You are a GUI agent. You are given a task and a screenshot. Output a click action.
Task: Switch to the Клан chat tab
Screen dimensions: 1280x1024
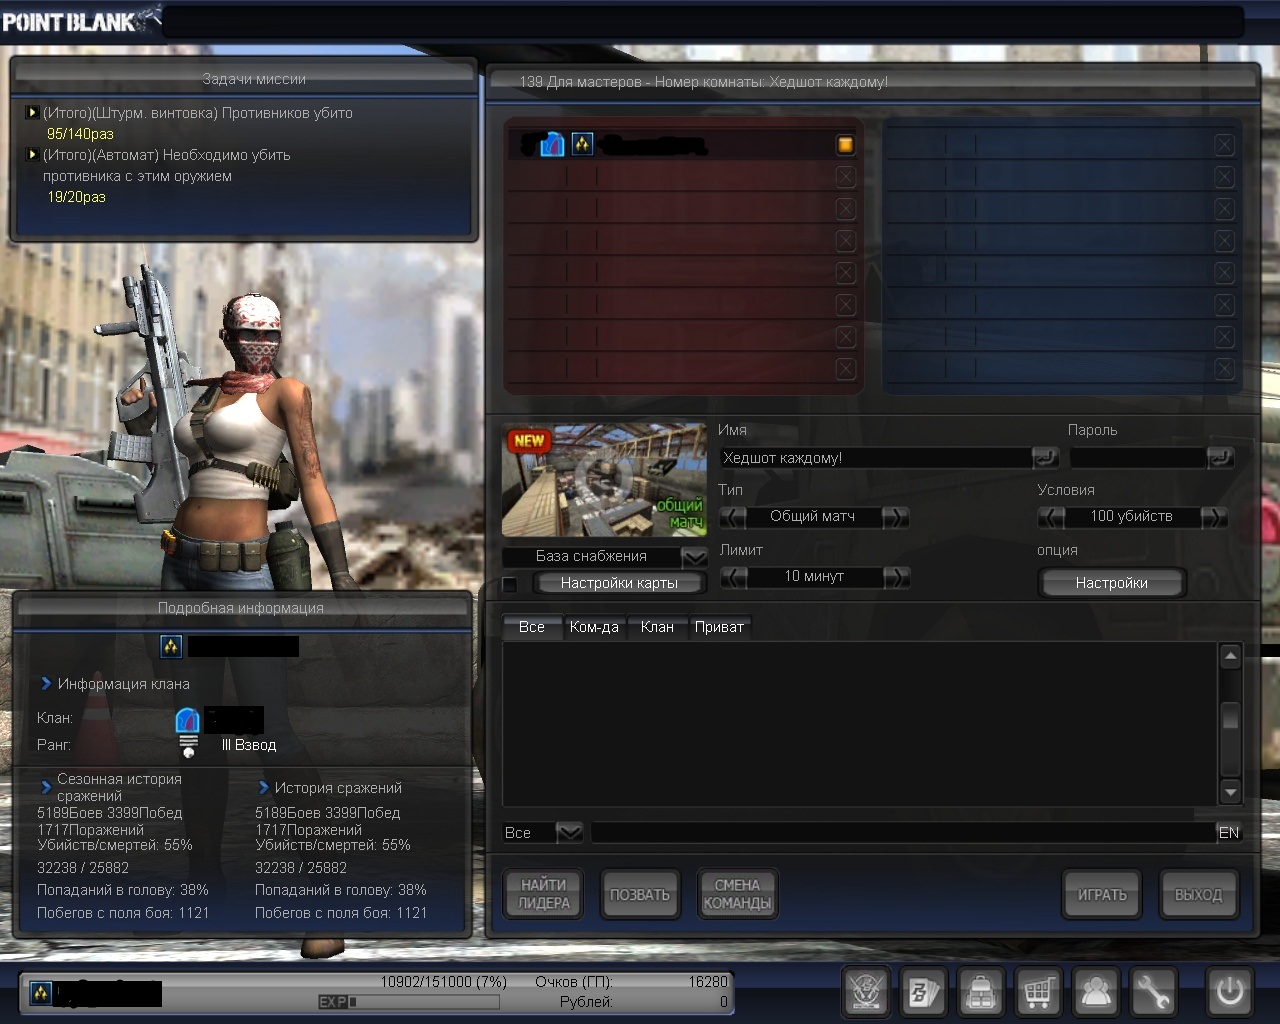657,627
